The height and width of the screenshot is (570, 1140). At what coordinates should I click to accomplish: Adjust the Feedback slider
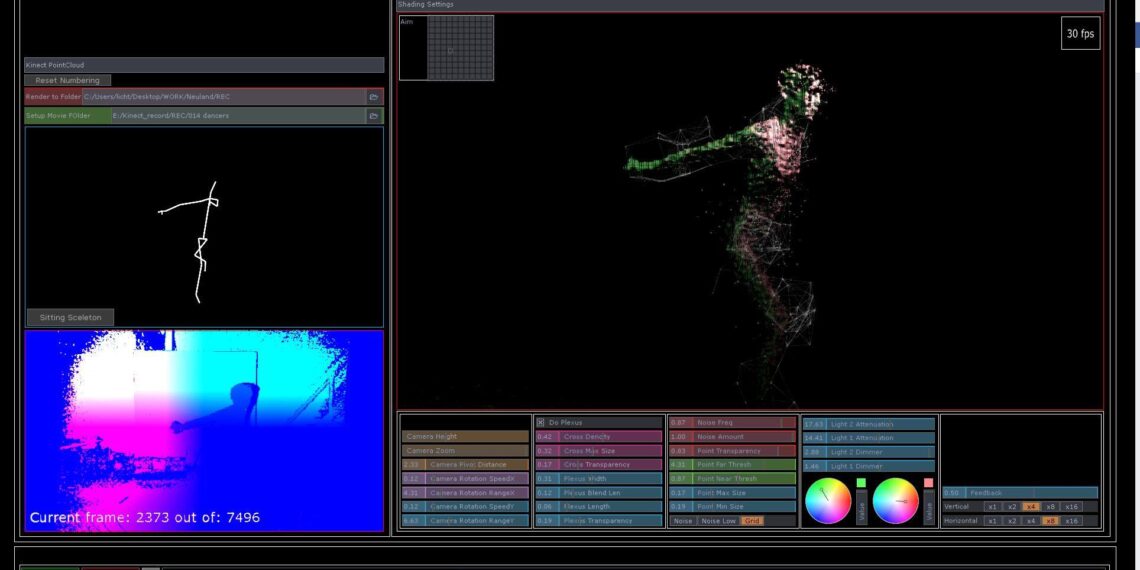pos(1020,493)
